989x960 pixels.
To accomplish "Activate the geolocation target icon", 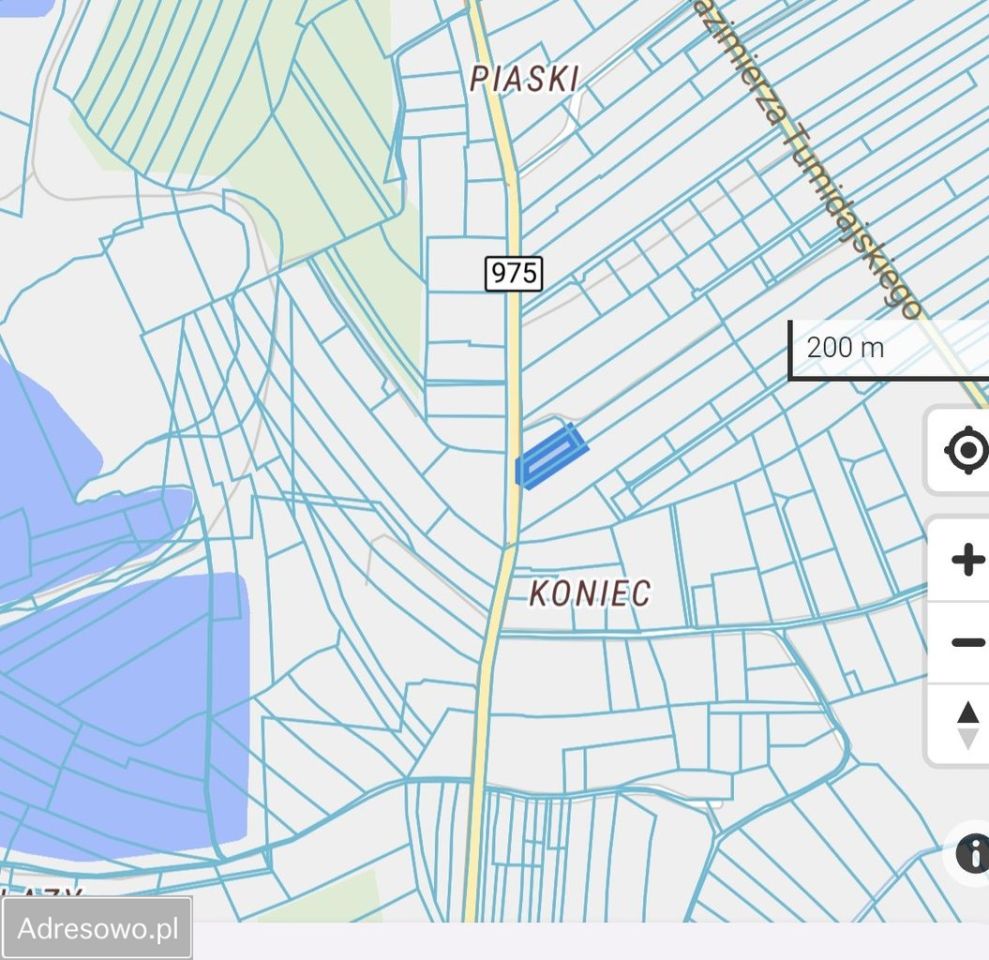I will coord(966,451).
